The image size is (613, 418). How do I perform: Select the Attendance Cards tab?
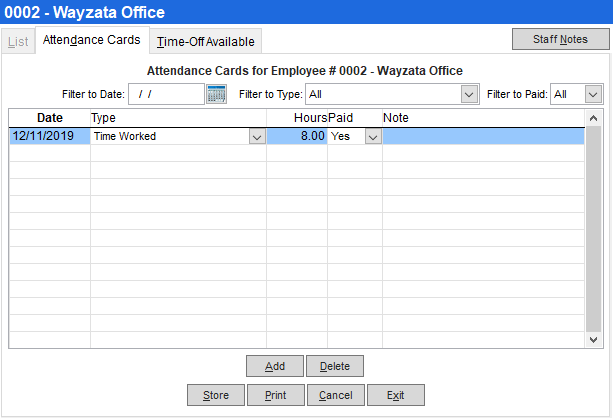pos(91,40)
